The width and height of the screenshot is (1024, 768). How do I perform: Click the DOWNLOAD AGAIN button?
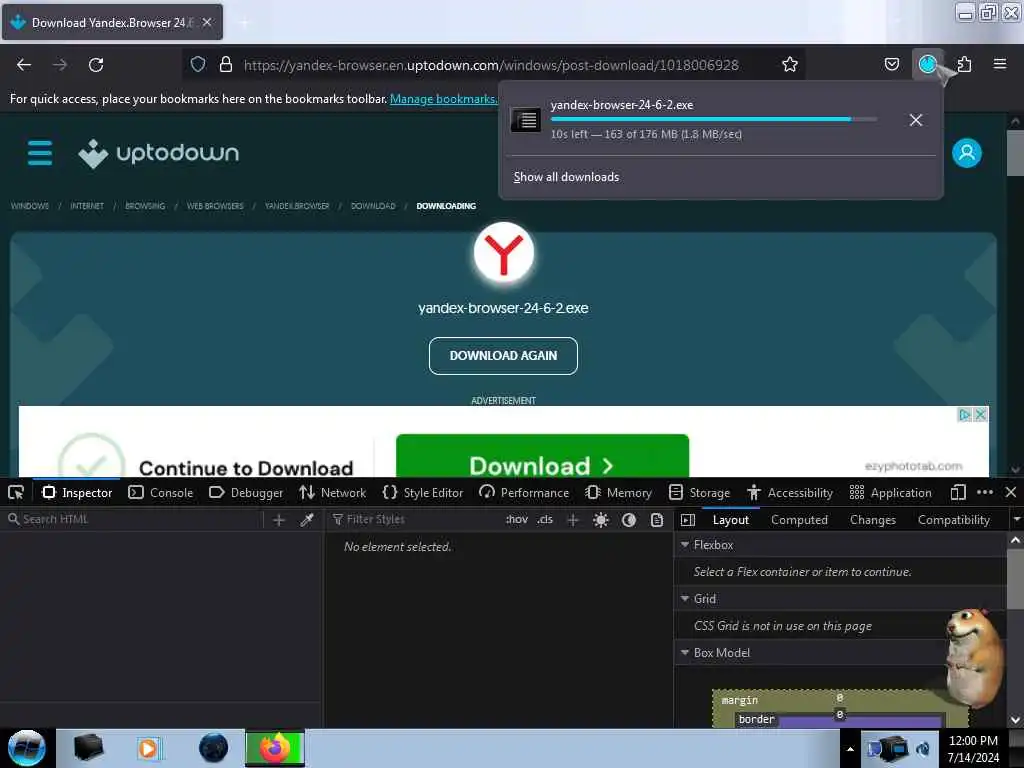coord(503,356)
